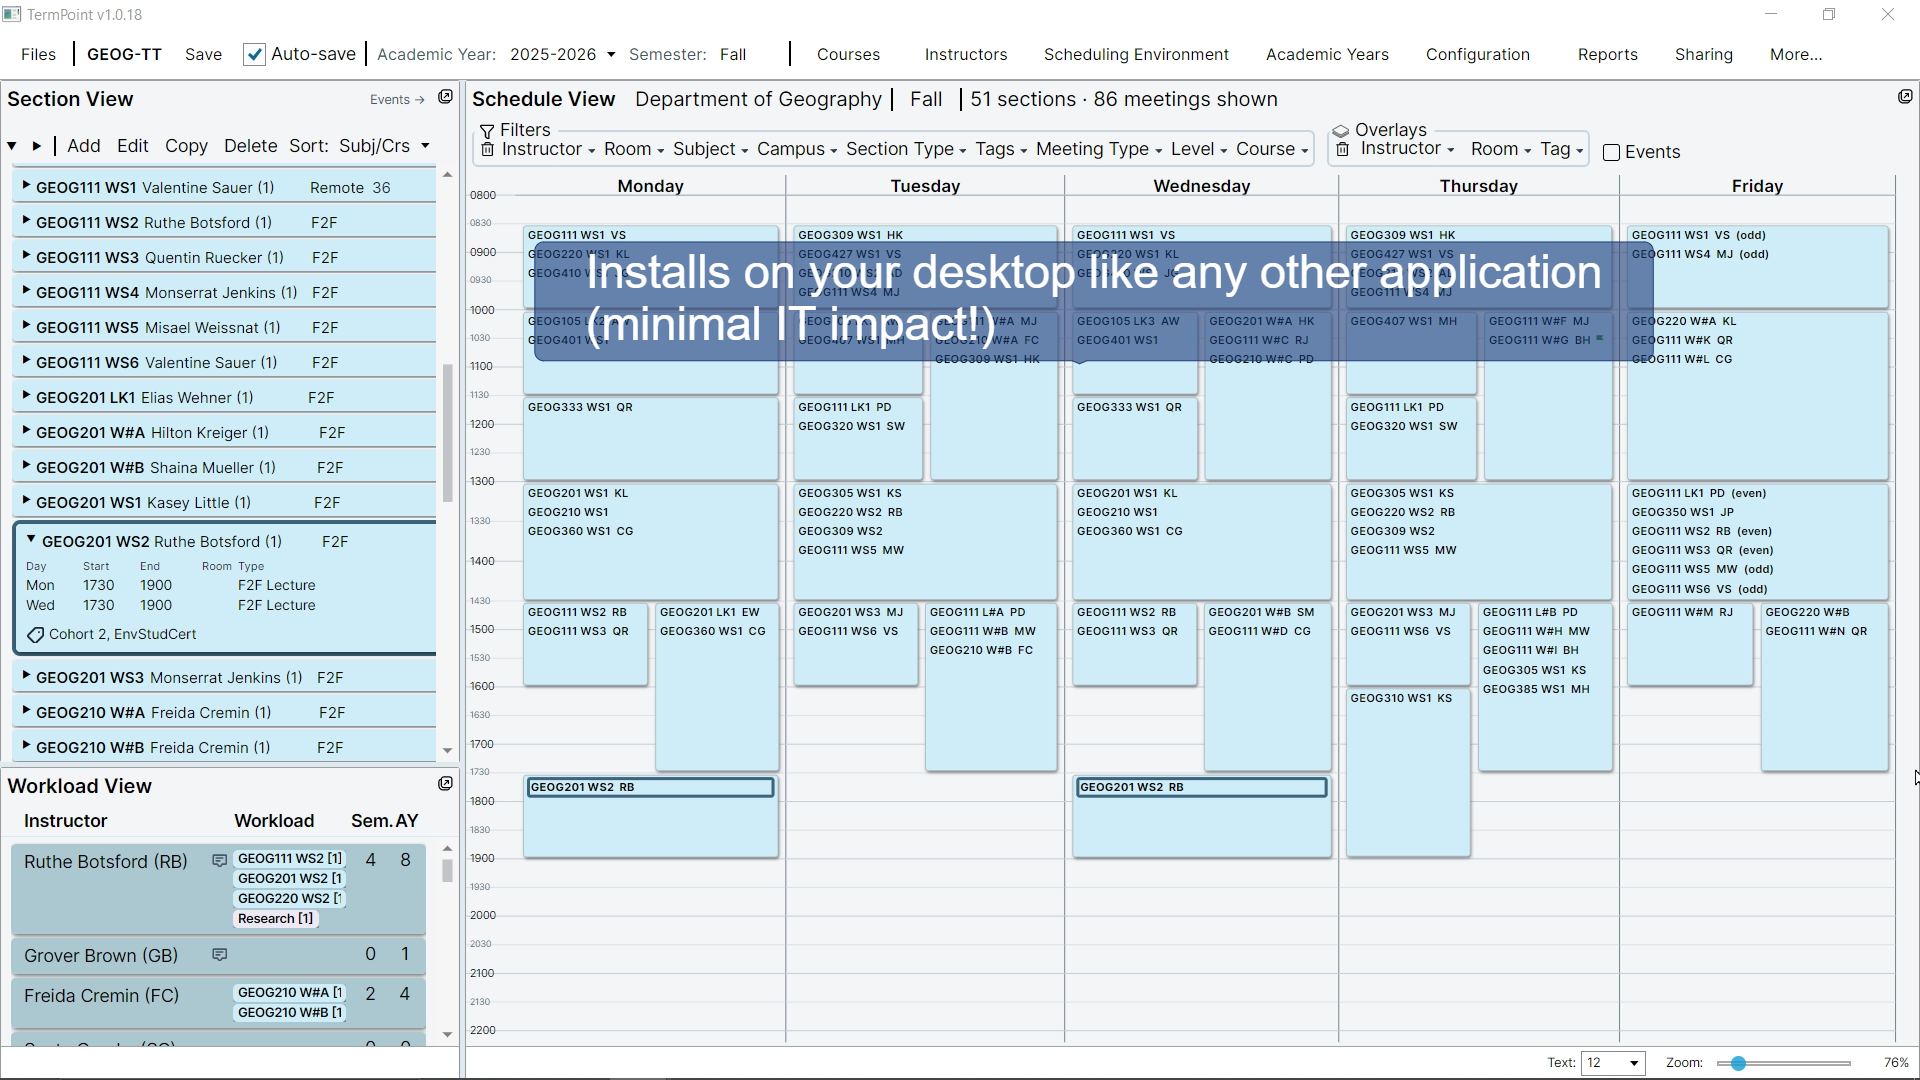Viewport: 1920px width, 1080px height.
Task: Open the Section Type filter dropdown
Action: pyautogui.click(x=905, y=150)
